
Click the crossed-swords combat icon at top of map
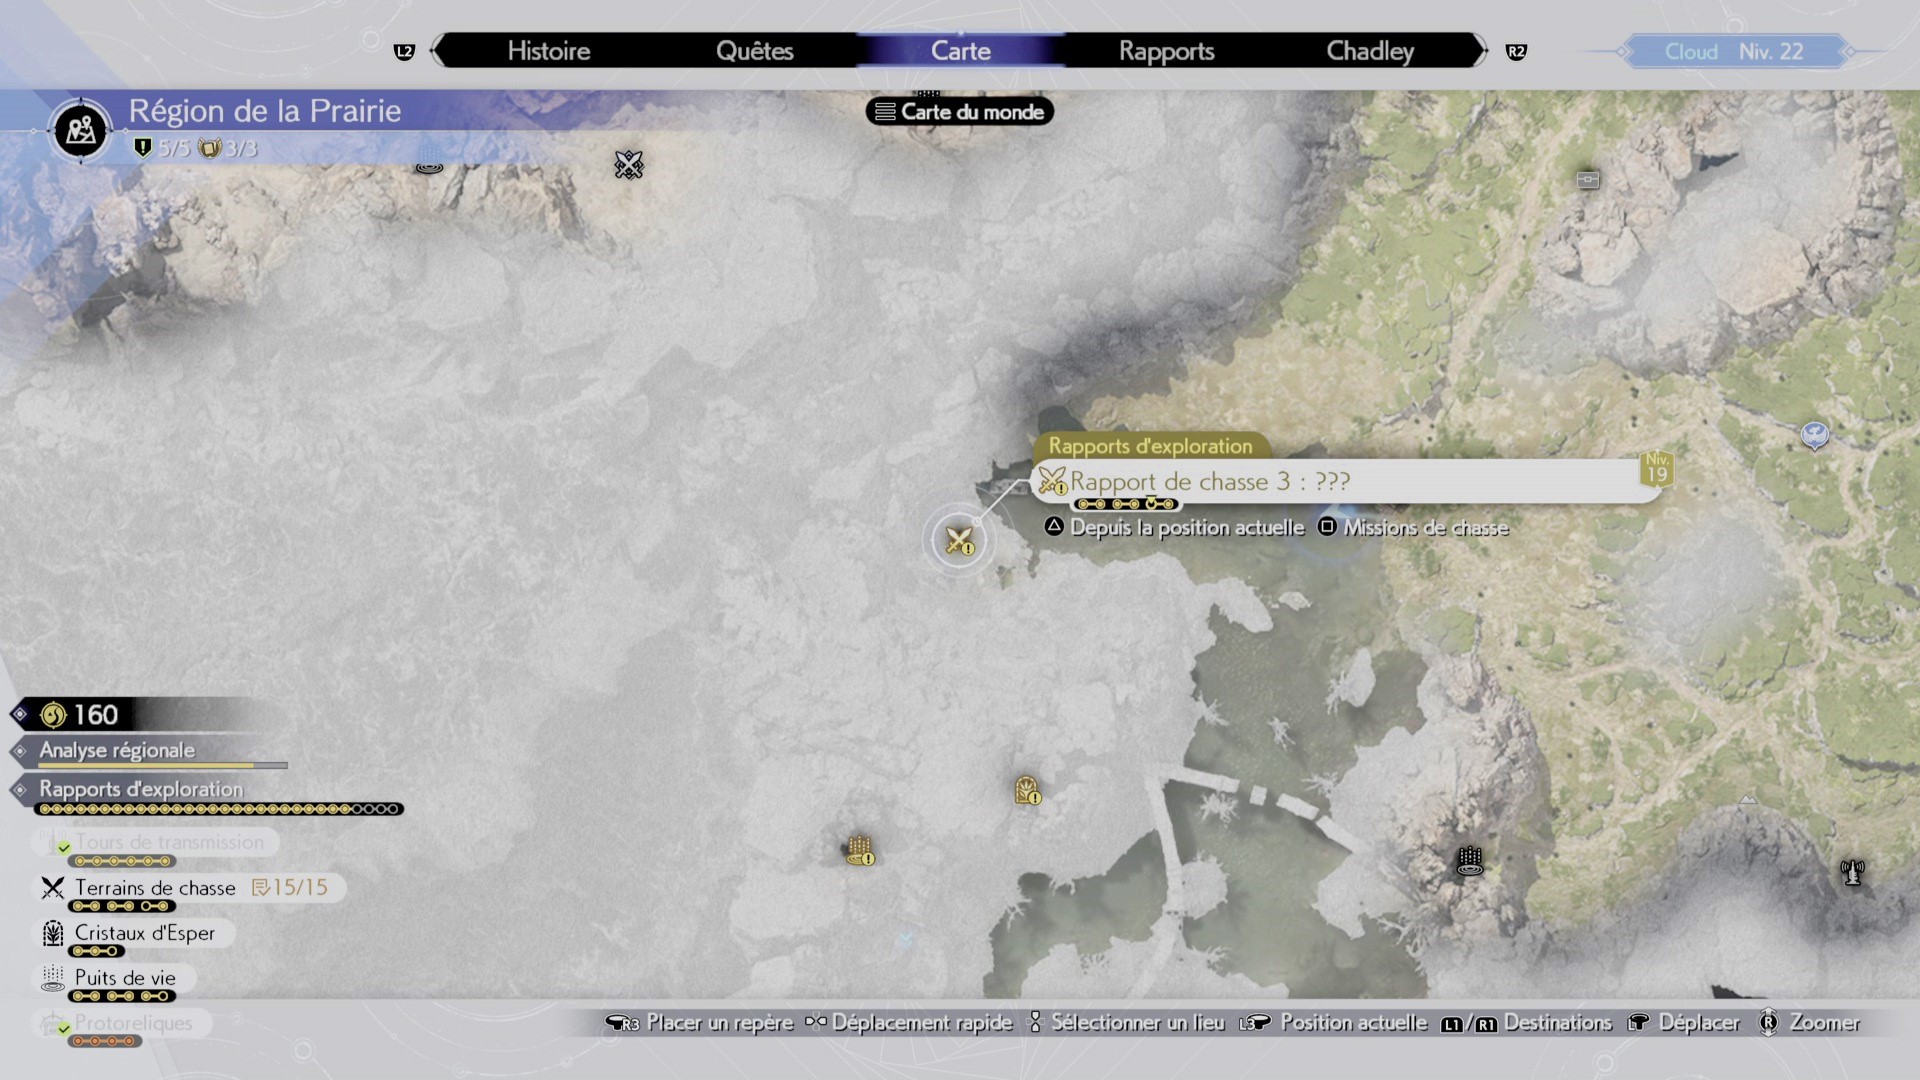[629, 165]
